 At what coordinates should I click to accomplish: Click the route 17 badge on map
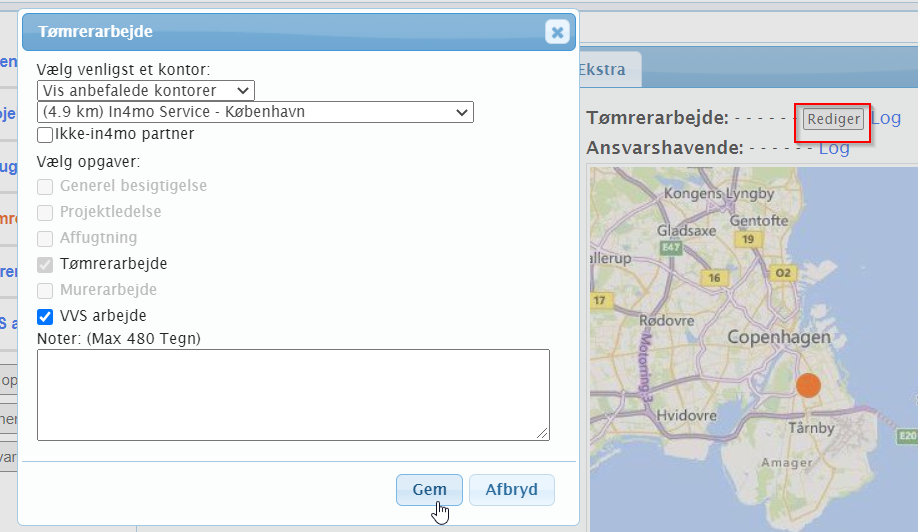(600, 300)
